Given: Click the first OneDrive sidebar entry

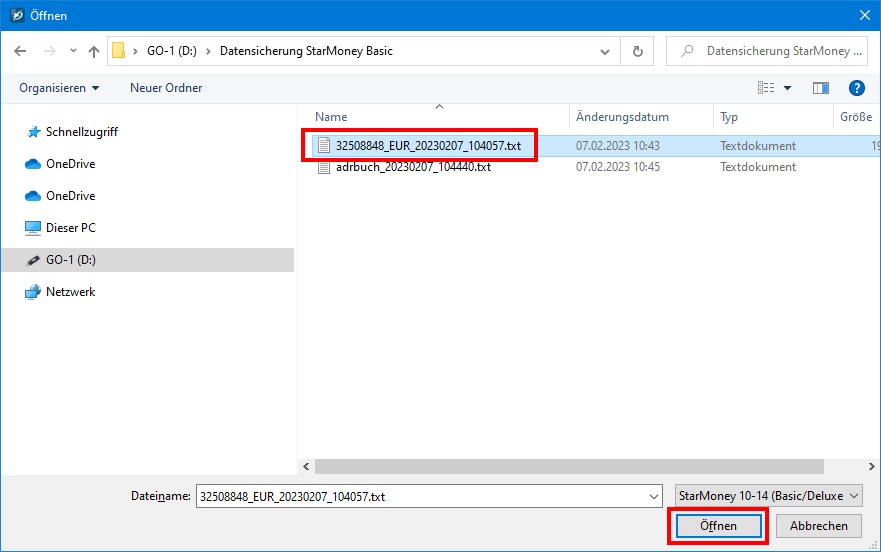Looking at the screenshot, I should (70, 164).
